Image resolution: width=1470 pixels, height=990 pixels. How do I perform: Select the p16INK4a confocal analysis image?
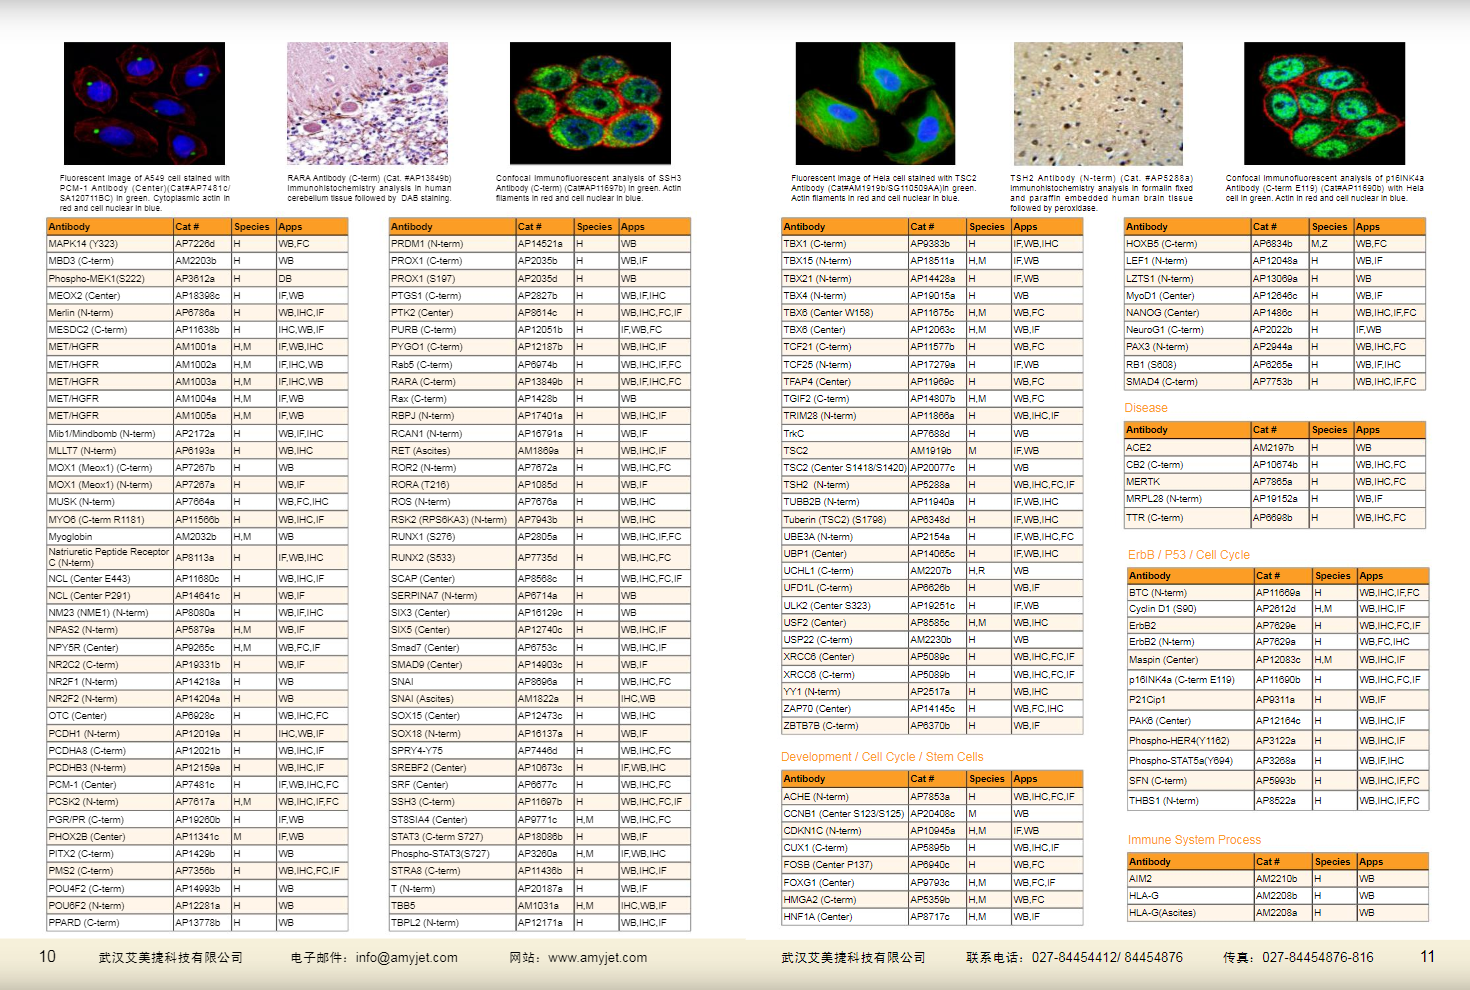[1324, 103]
